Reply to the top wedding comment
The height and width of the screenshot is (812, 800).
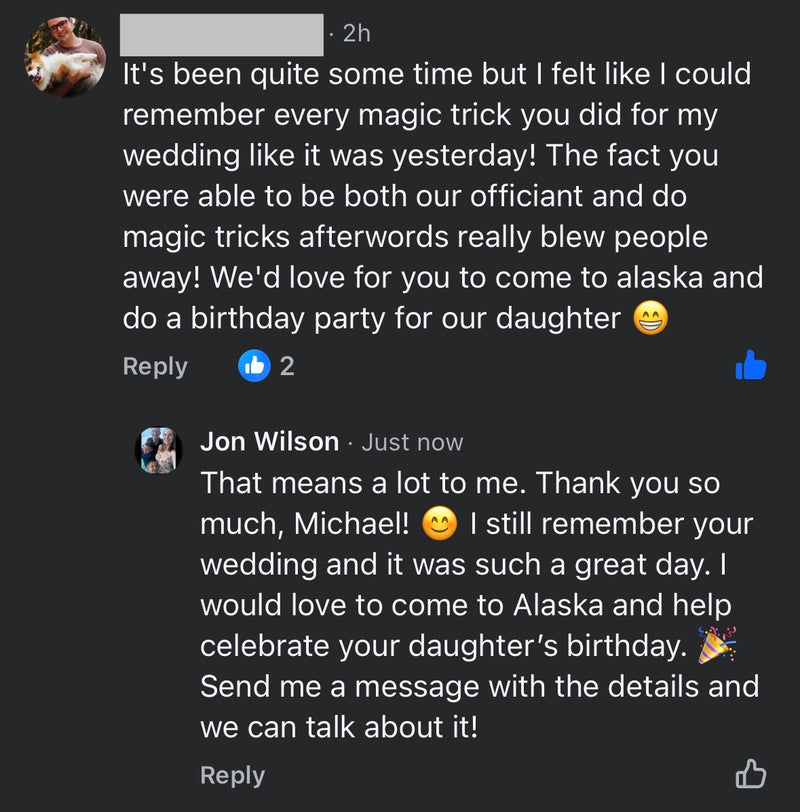[x=155, y=366]
